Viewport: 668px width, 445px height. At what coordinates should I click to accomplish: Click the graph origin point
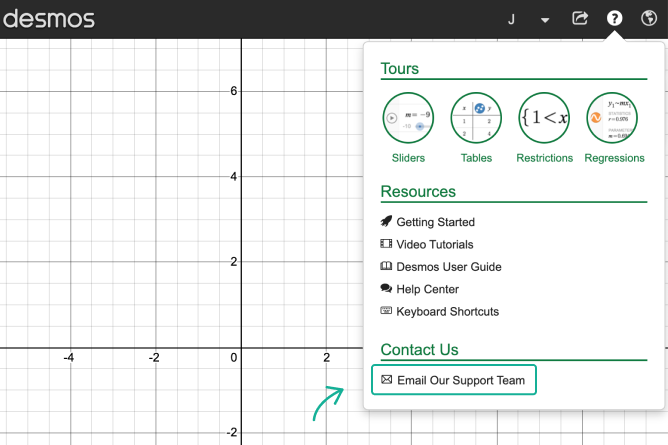pos(241,348)
